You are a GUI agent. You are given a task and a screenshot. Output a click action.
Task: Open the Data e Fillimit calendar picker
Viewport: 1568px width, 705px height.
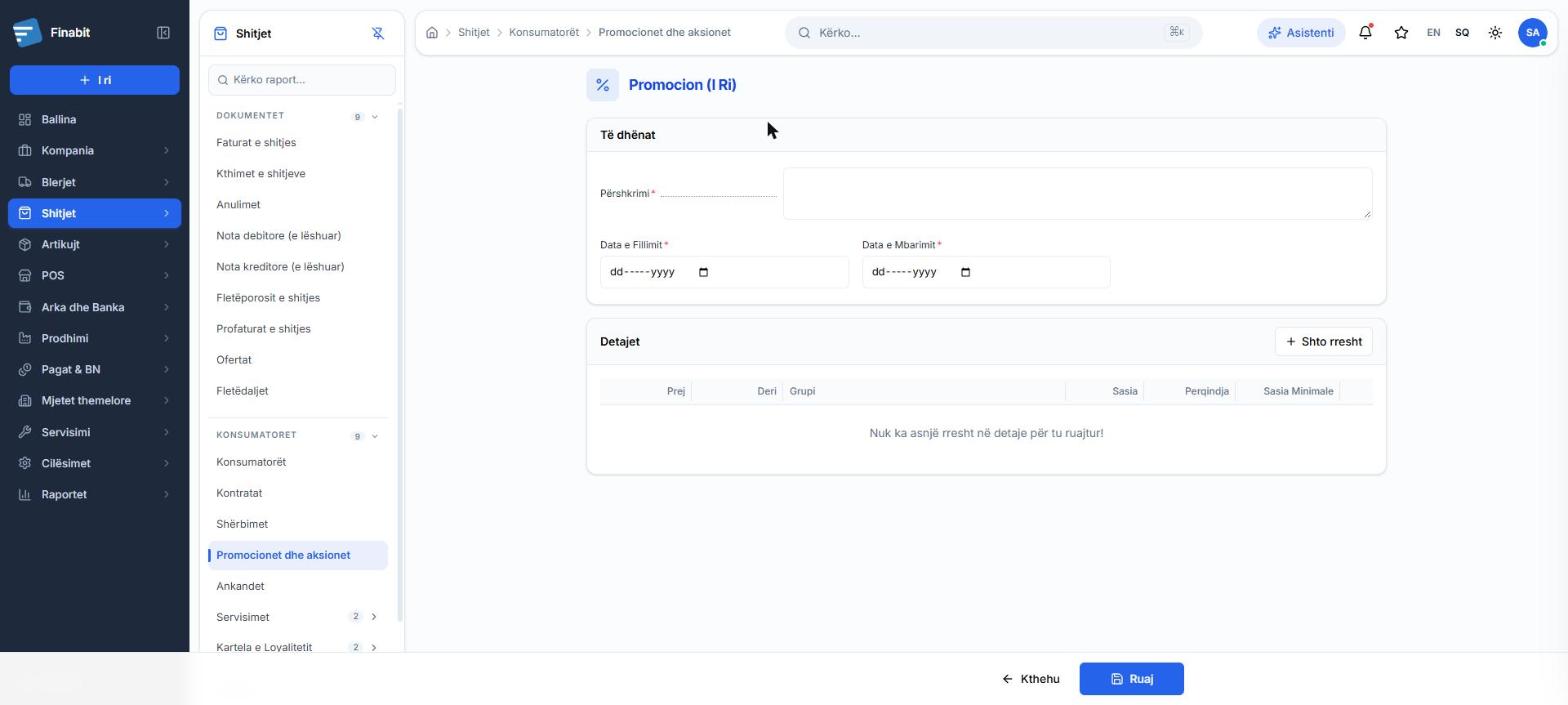coord(703,272)
